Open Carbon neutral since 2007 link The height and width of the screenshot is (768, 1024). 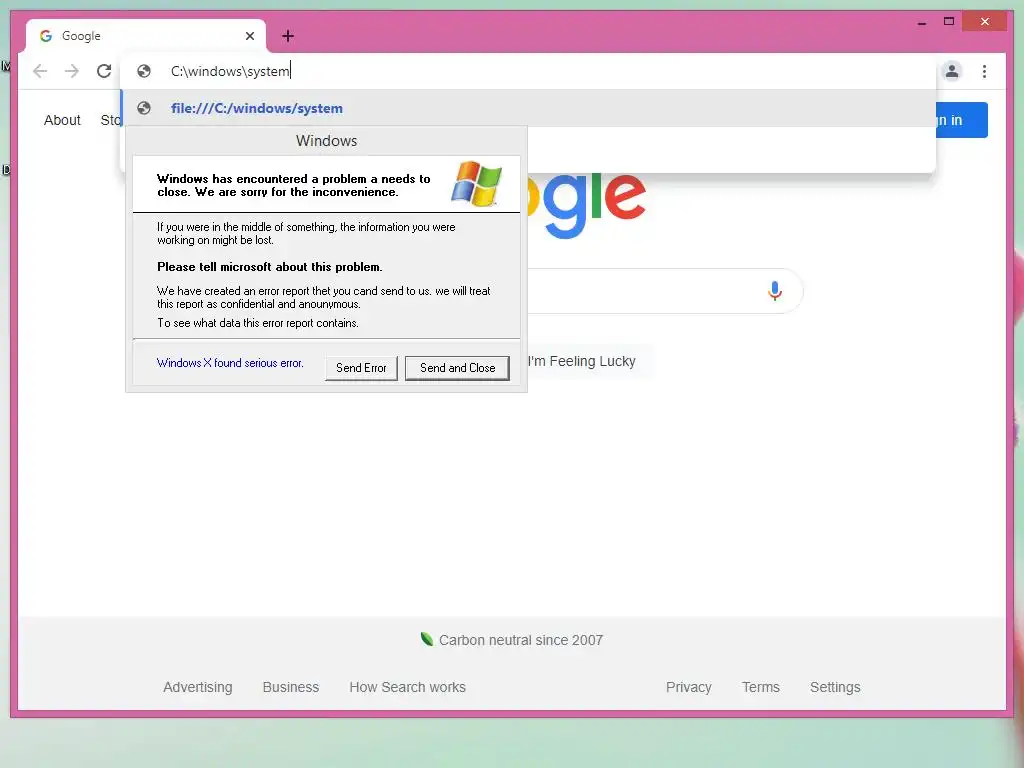(x=520, y=640)
